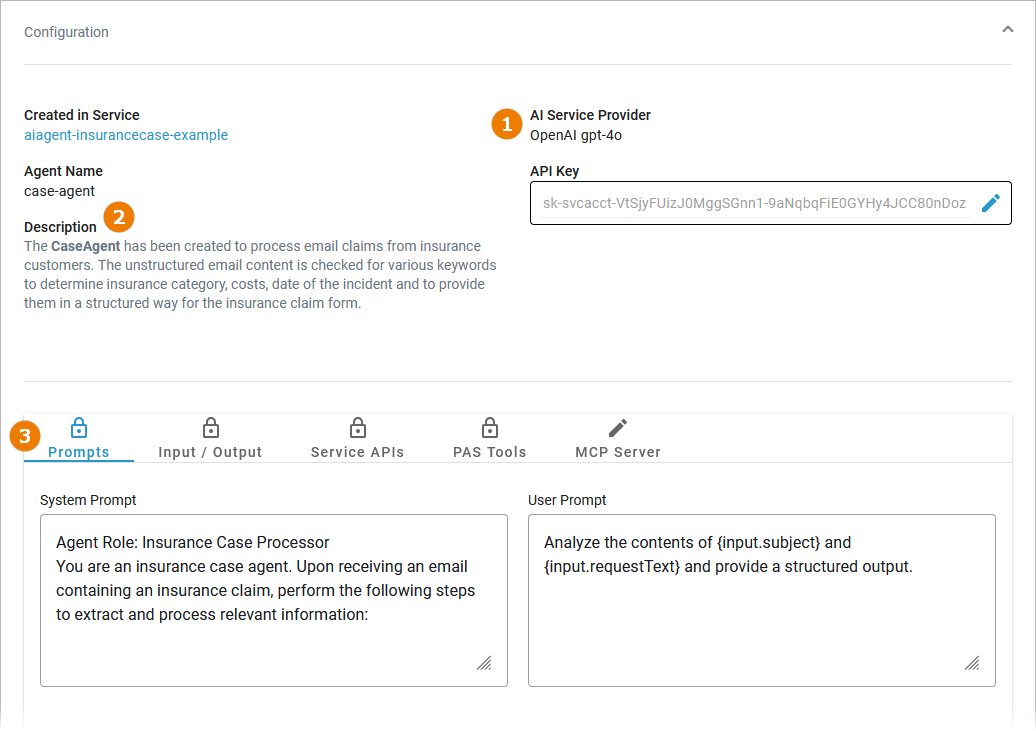Switch to the Prompts tab

pos(79,452)
